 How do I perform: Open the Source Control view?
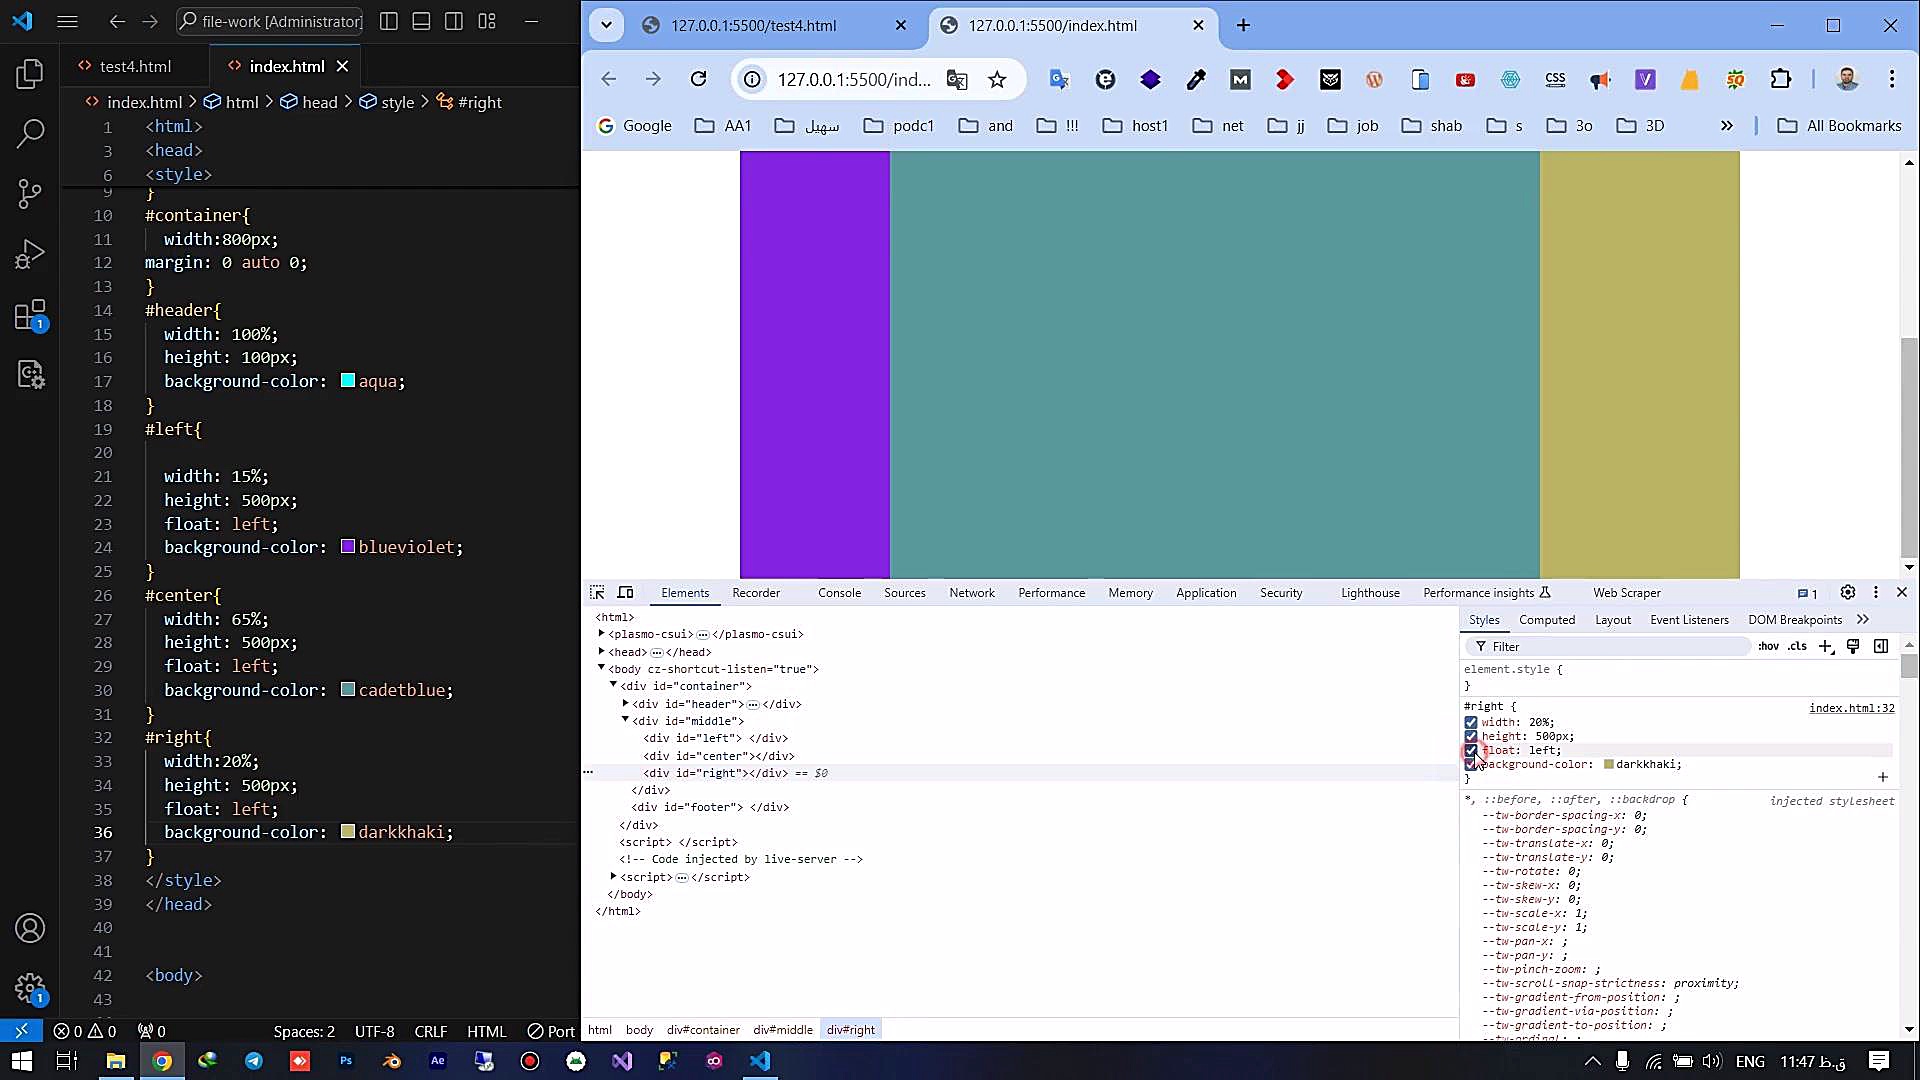(30, 193)
